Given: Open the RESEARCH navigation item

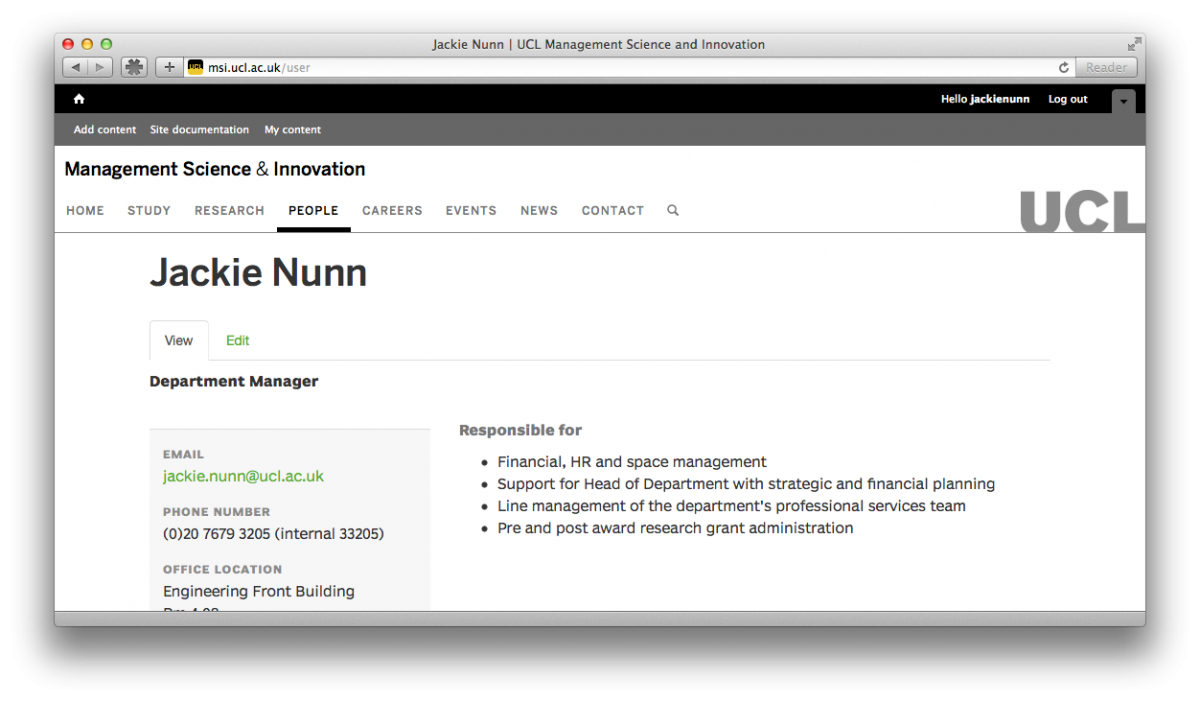Looking at the screenshot, I should pyautogui.click(x=230, y=210).
